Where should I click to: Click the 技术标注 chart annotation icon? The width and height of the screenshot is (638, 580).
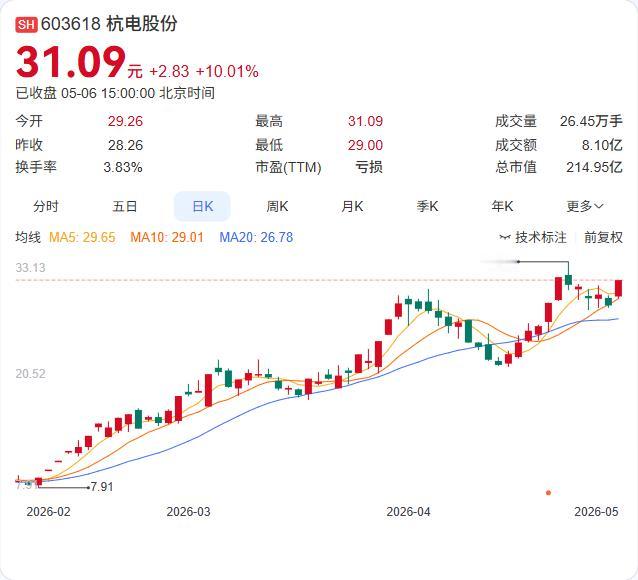505,237
